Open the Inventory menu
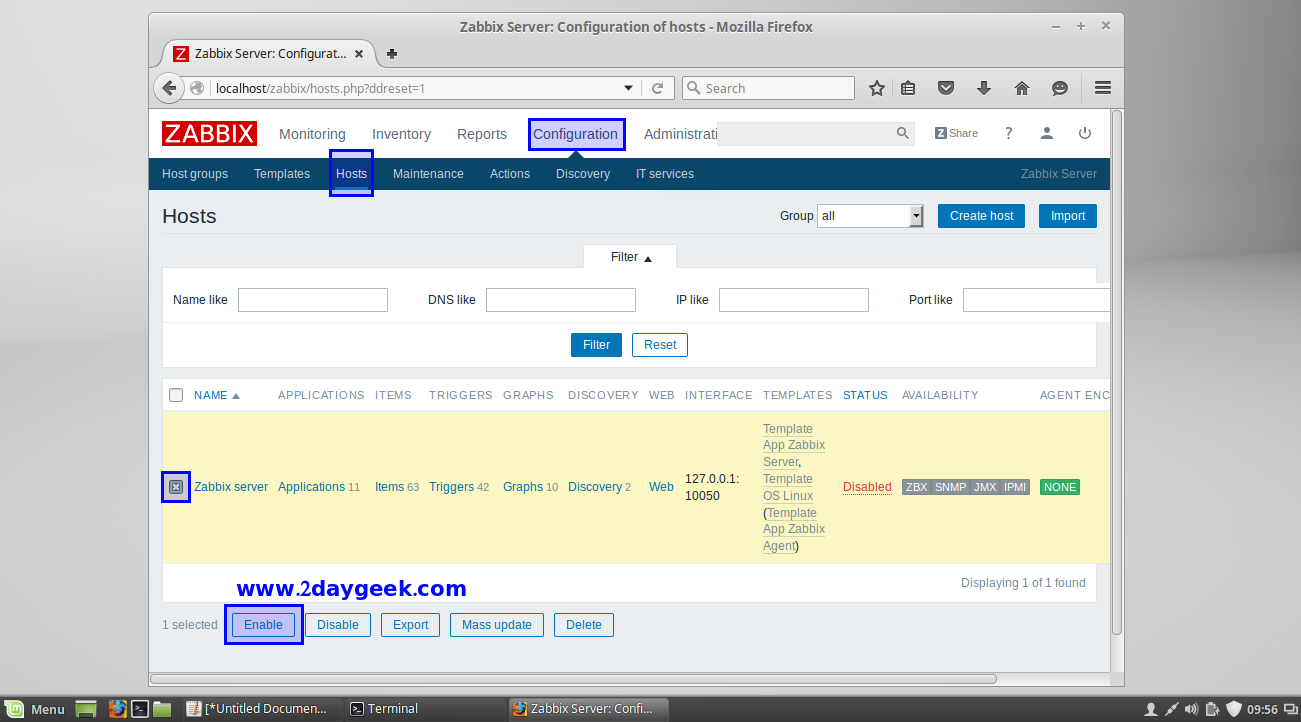This screenshot has height=722, width=1301. [x=401, y=134]
